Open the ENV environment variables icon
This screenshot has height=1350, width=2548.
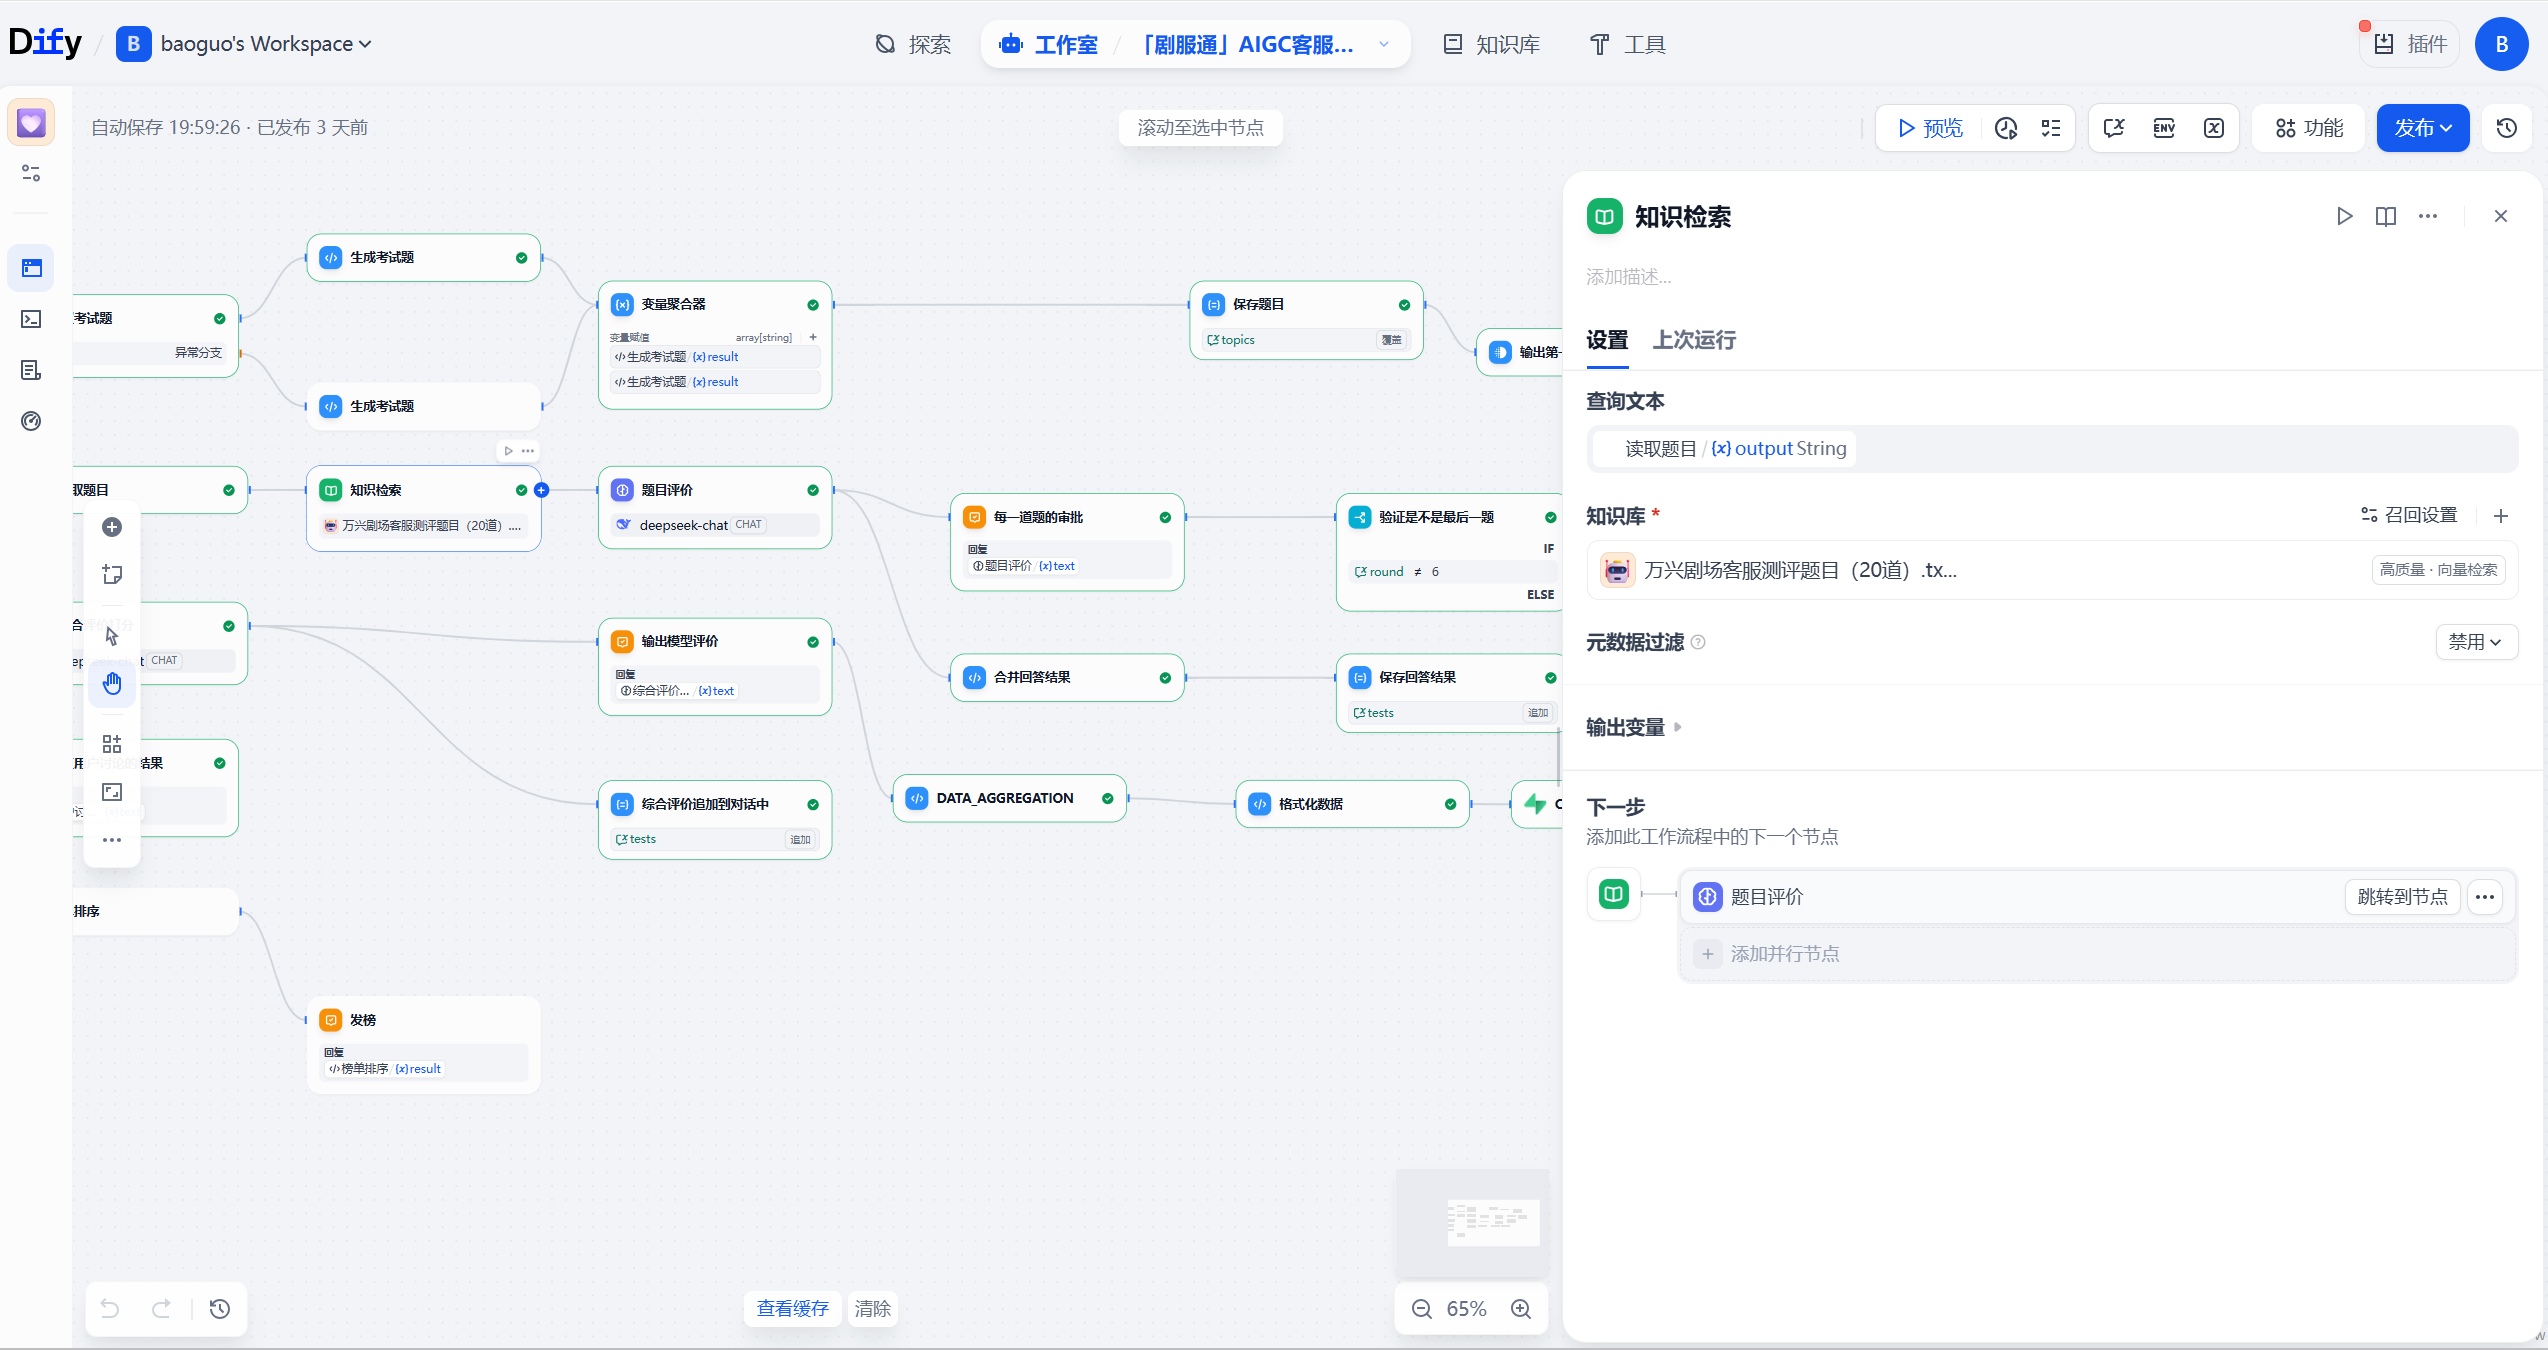click(2164, 128)
